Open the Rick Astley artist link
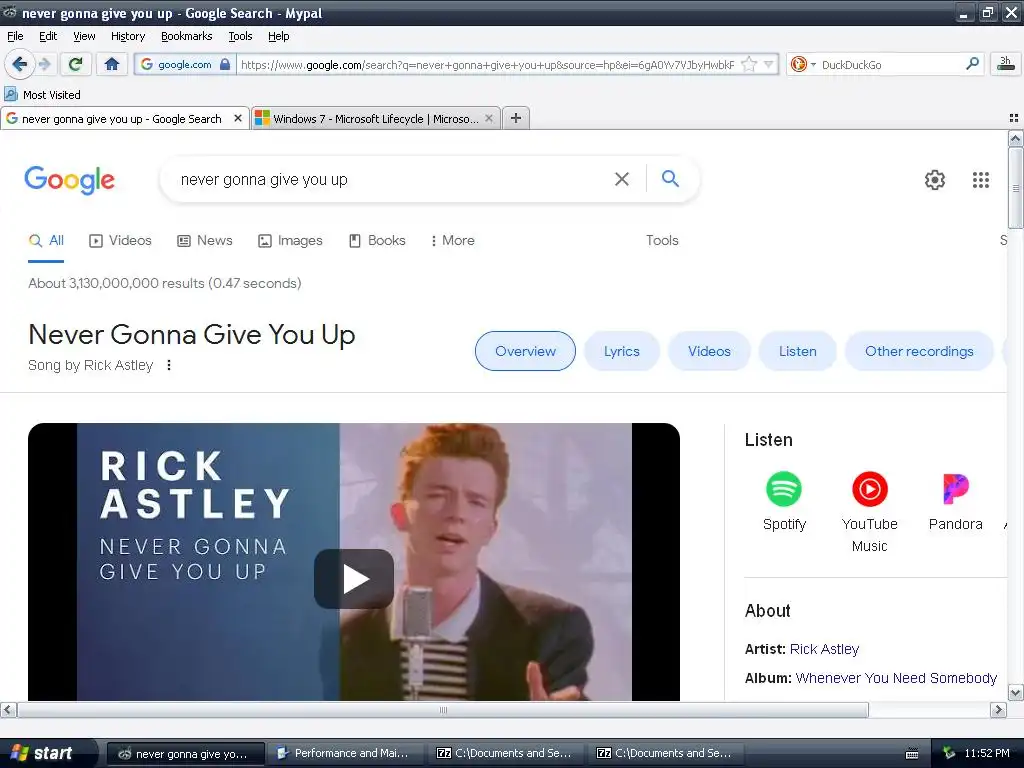This screenshot has width=1024, height=768. coord(824,649)
